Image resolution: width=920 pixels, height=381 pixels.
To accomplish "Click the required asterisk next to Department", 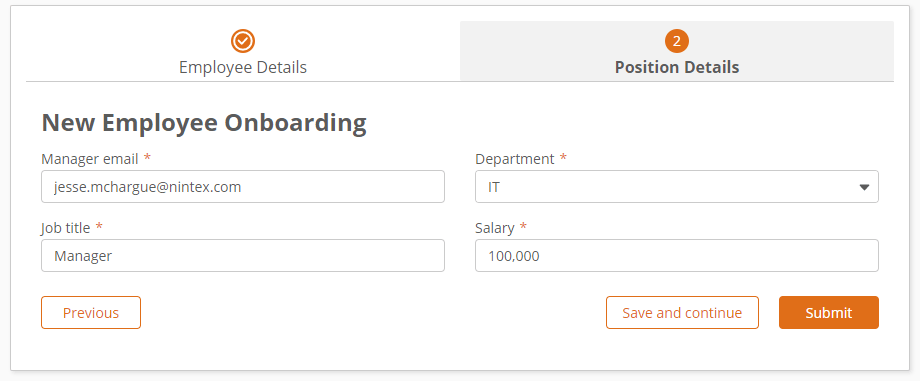I will 563,157.
